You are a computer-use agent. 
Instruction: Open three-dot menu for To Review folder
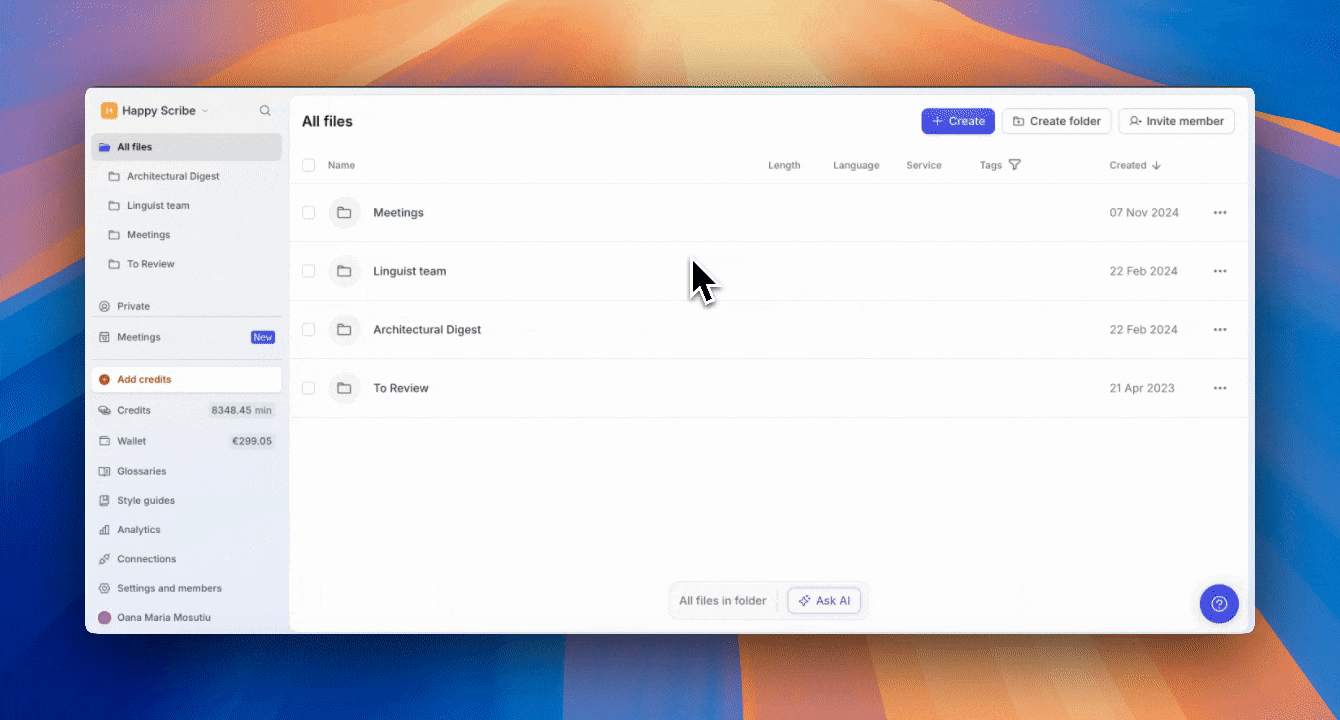pyautogui.click(x=1219, y=388)
